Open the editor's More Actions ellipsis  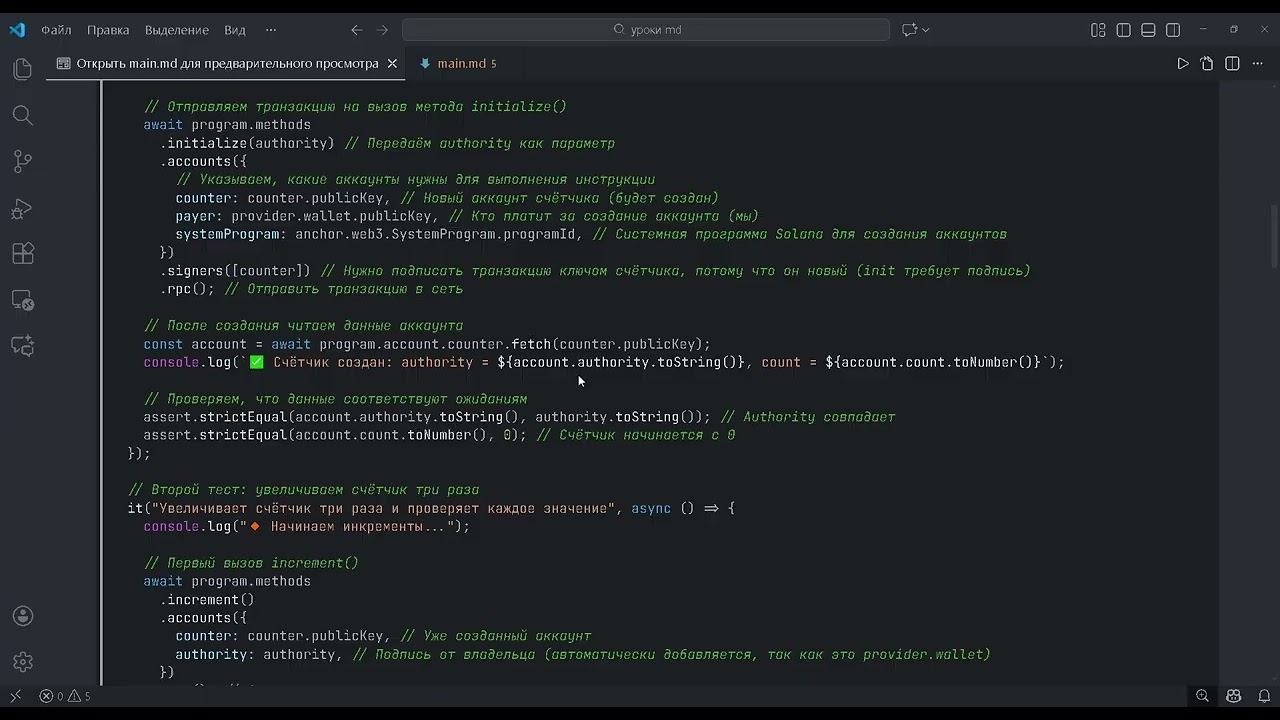pos(1257,63)
